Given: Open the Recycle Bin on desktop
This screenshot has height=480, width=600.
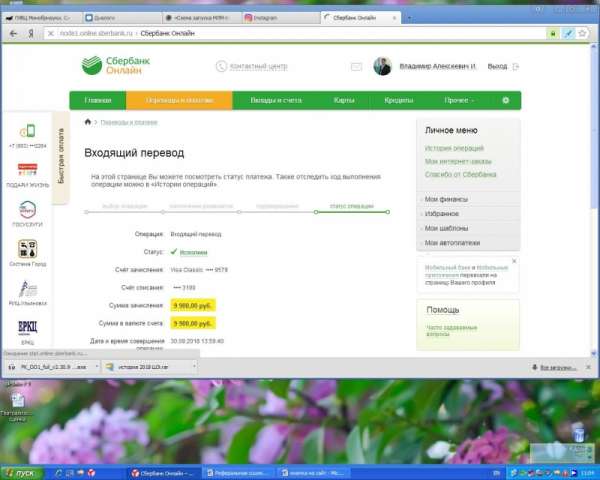Looking at the screenshot, I should [x=579, y=433].
